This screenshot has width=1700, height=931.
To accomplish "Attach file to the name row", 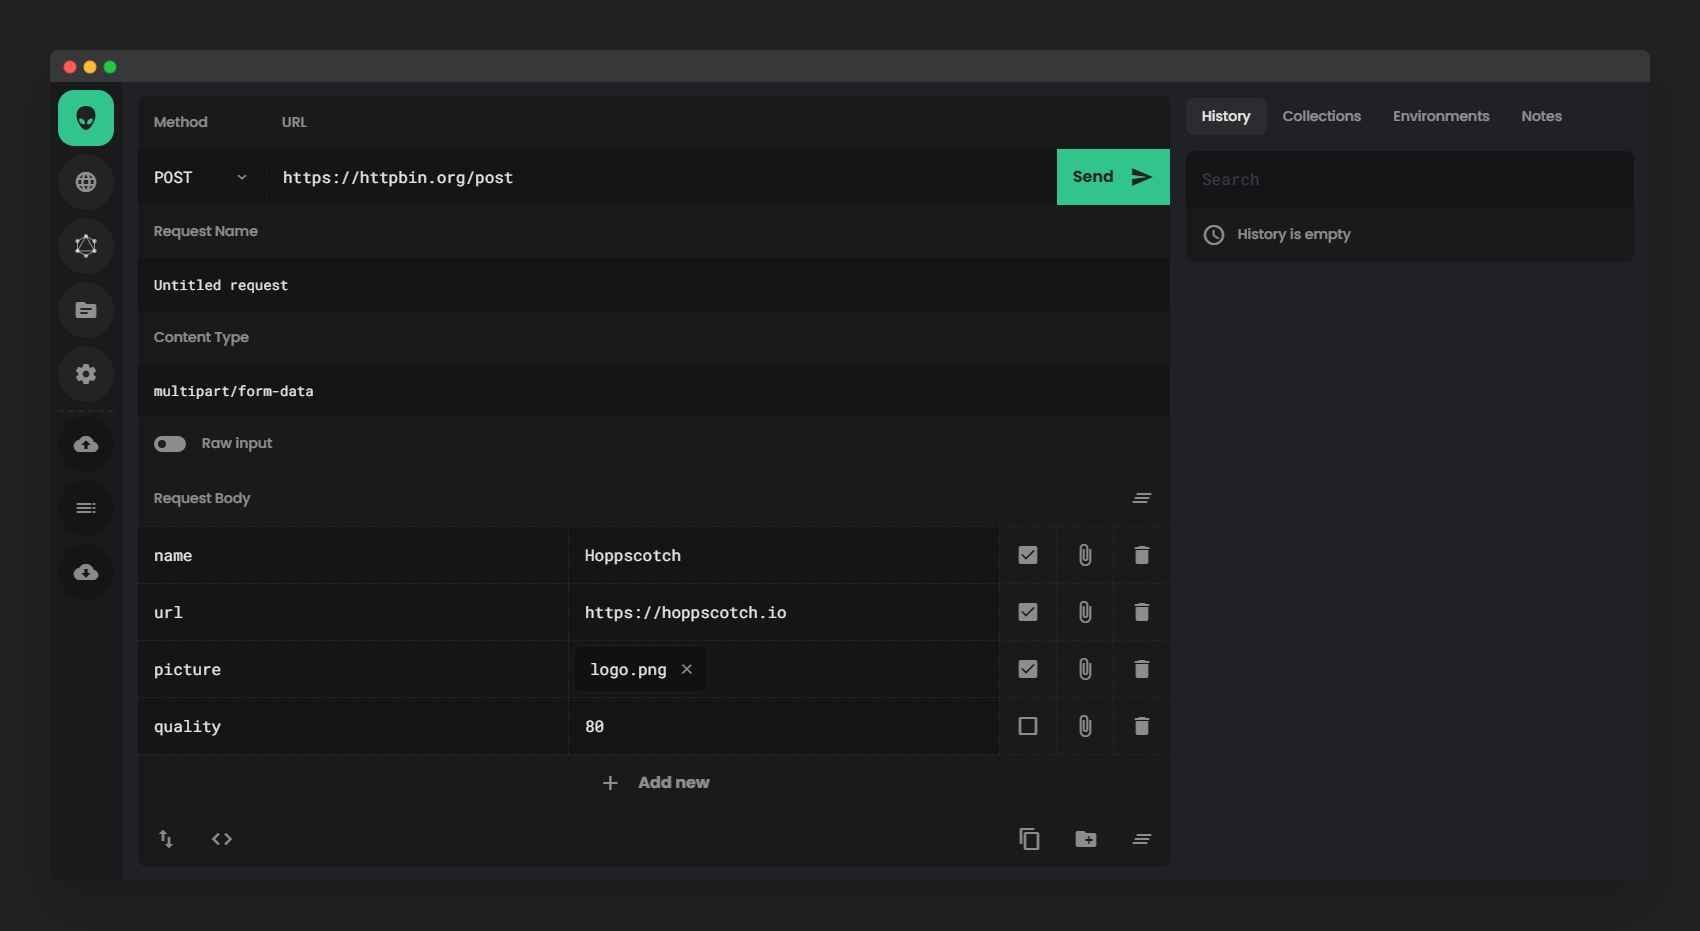I will [x=1085, y=555].
